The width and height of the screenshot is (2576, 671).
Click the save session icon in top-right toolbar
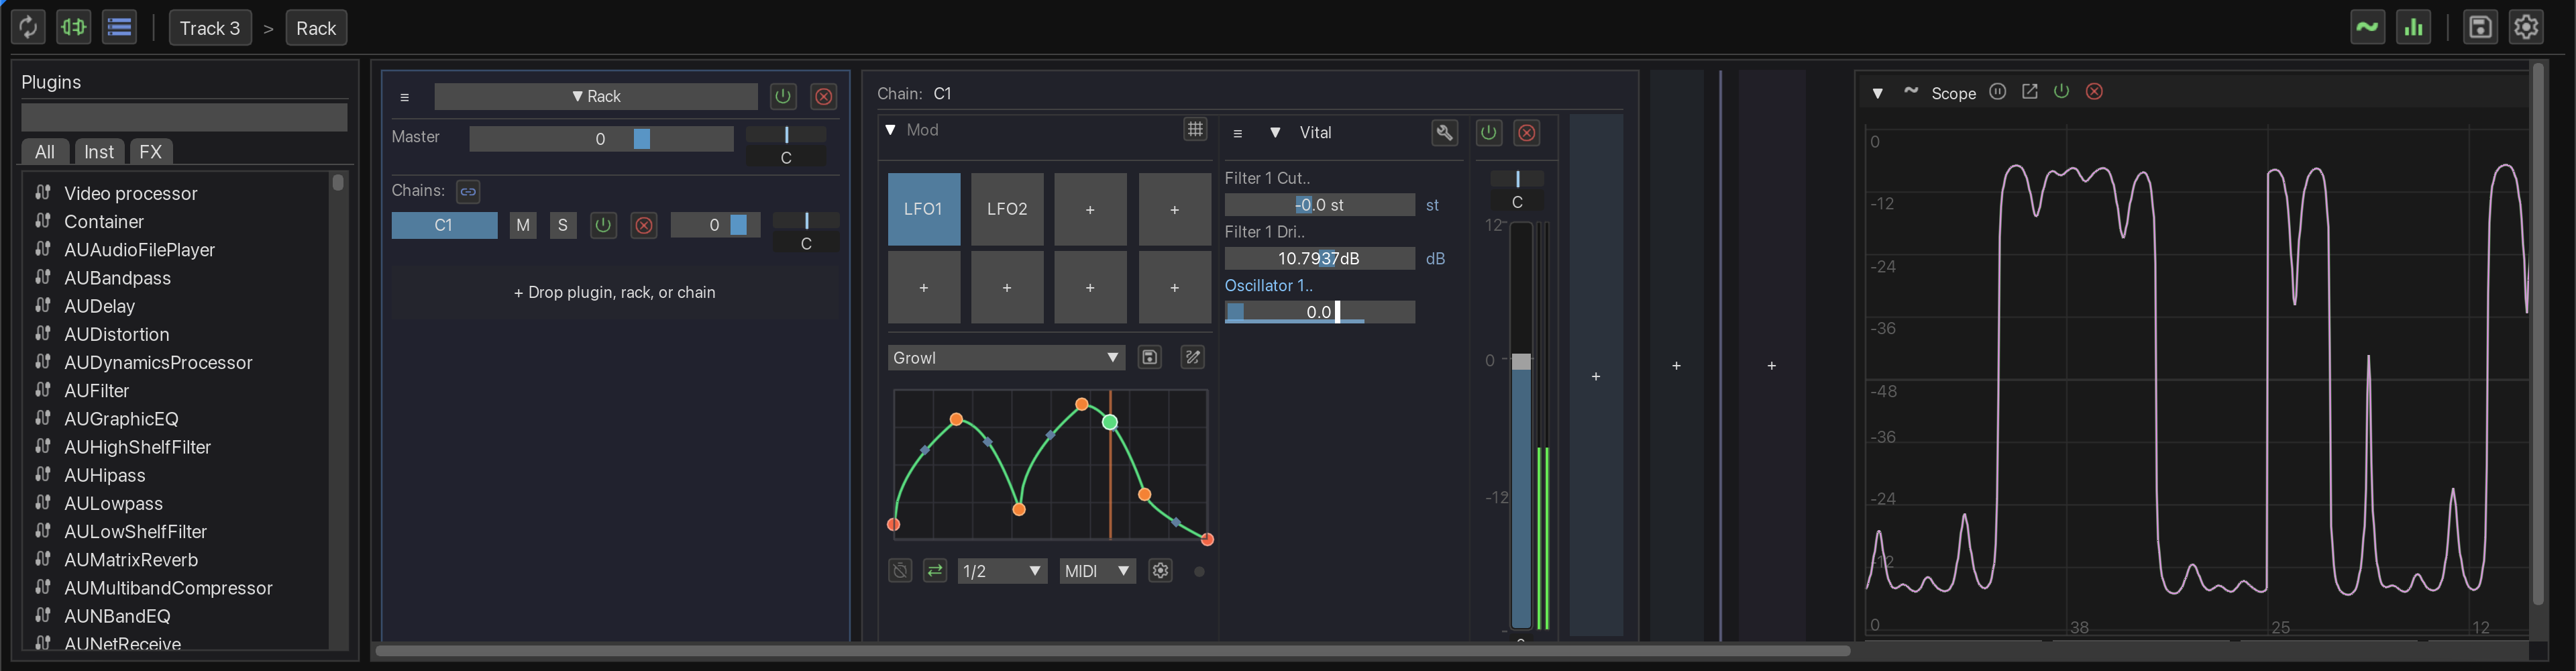2480,27
